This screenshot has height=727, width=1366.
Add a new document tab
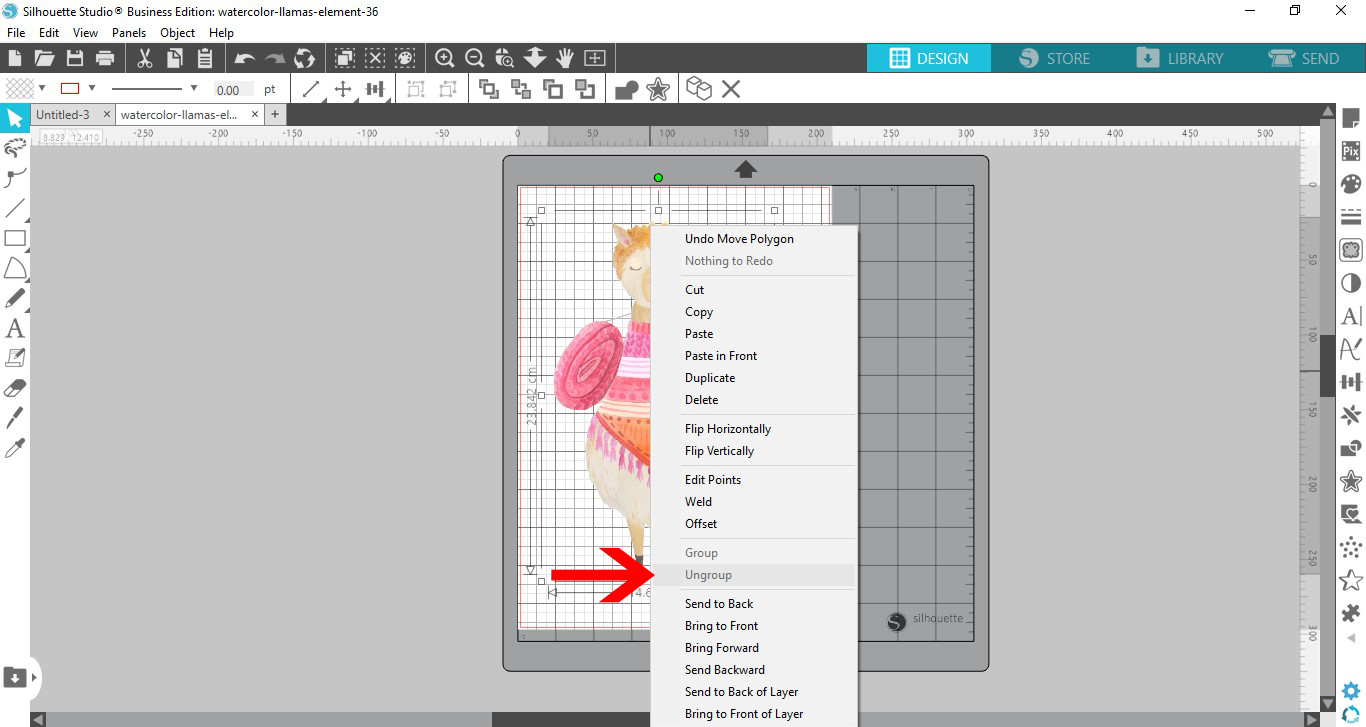(274, 115)
